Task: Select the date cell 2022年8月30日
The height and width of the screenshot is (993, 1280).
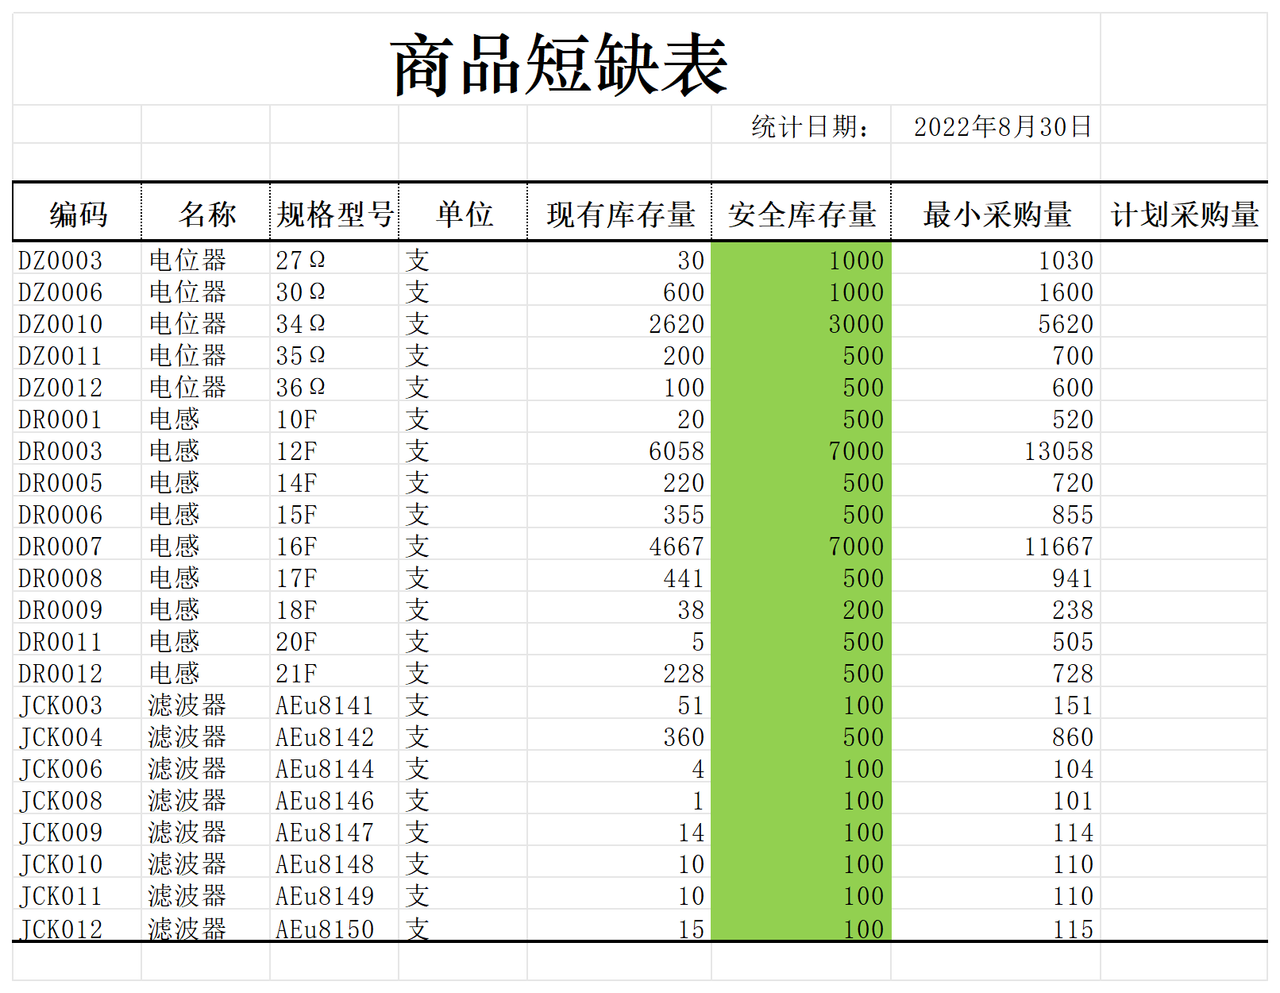Action: click(x=996, y=126)
